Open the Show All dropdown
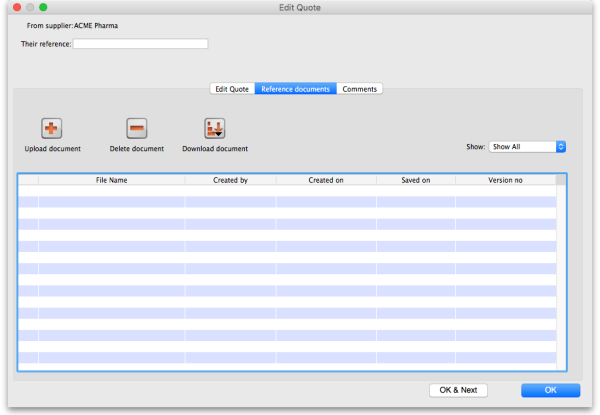Viewport: 600px width, 415px height. point(527,146)
